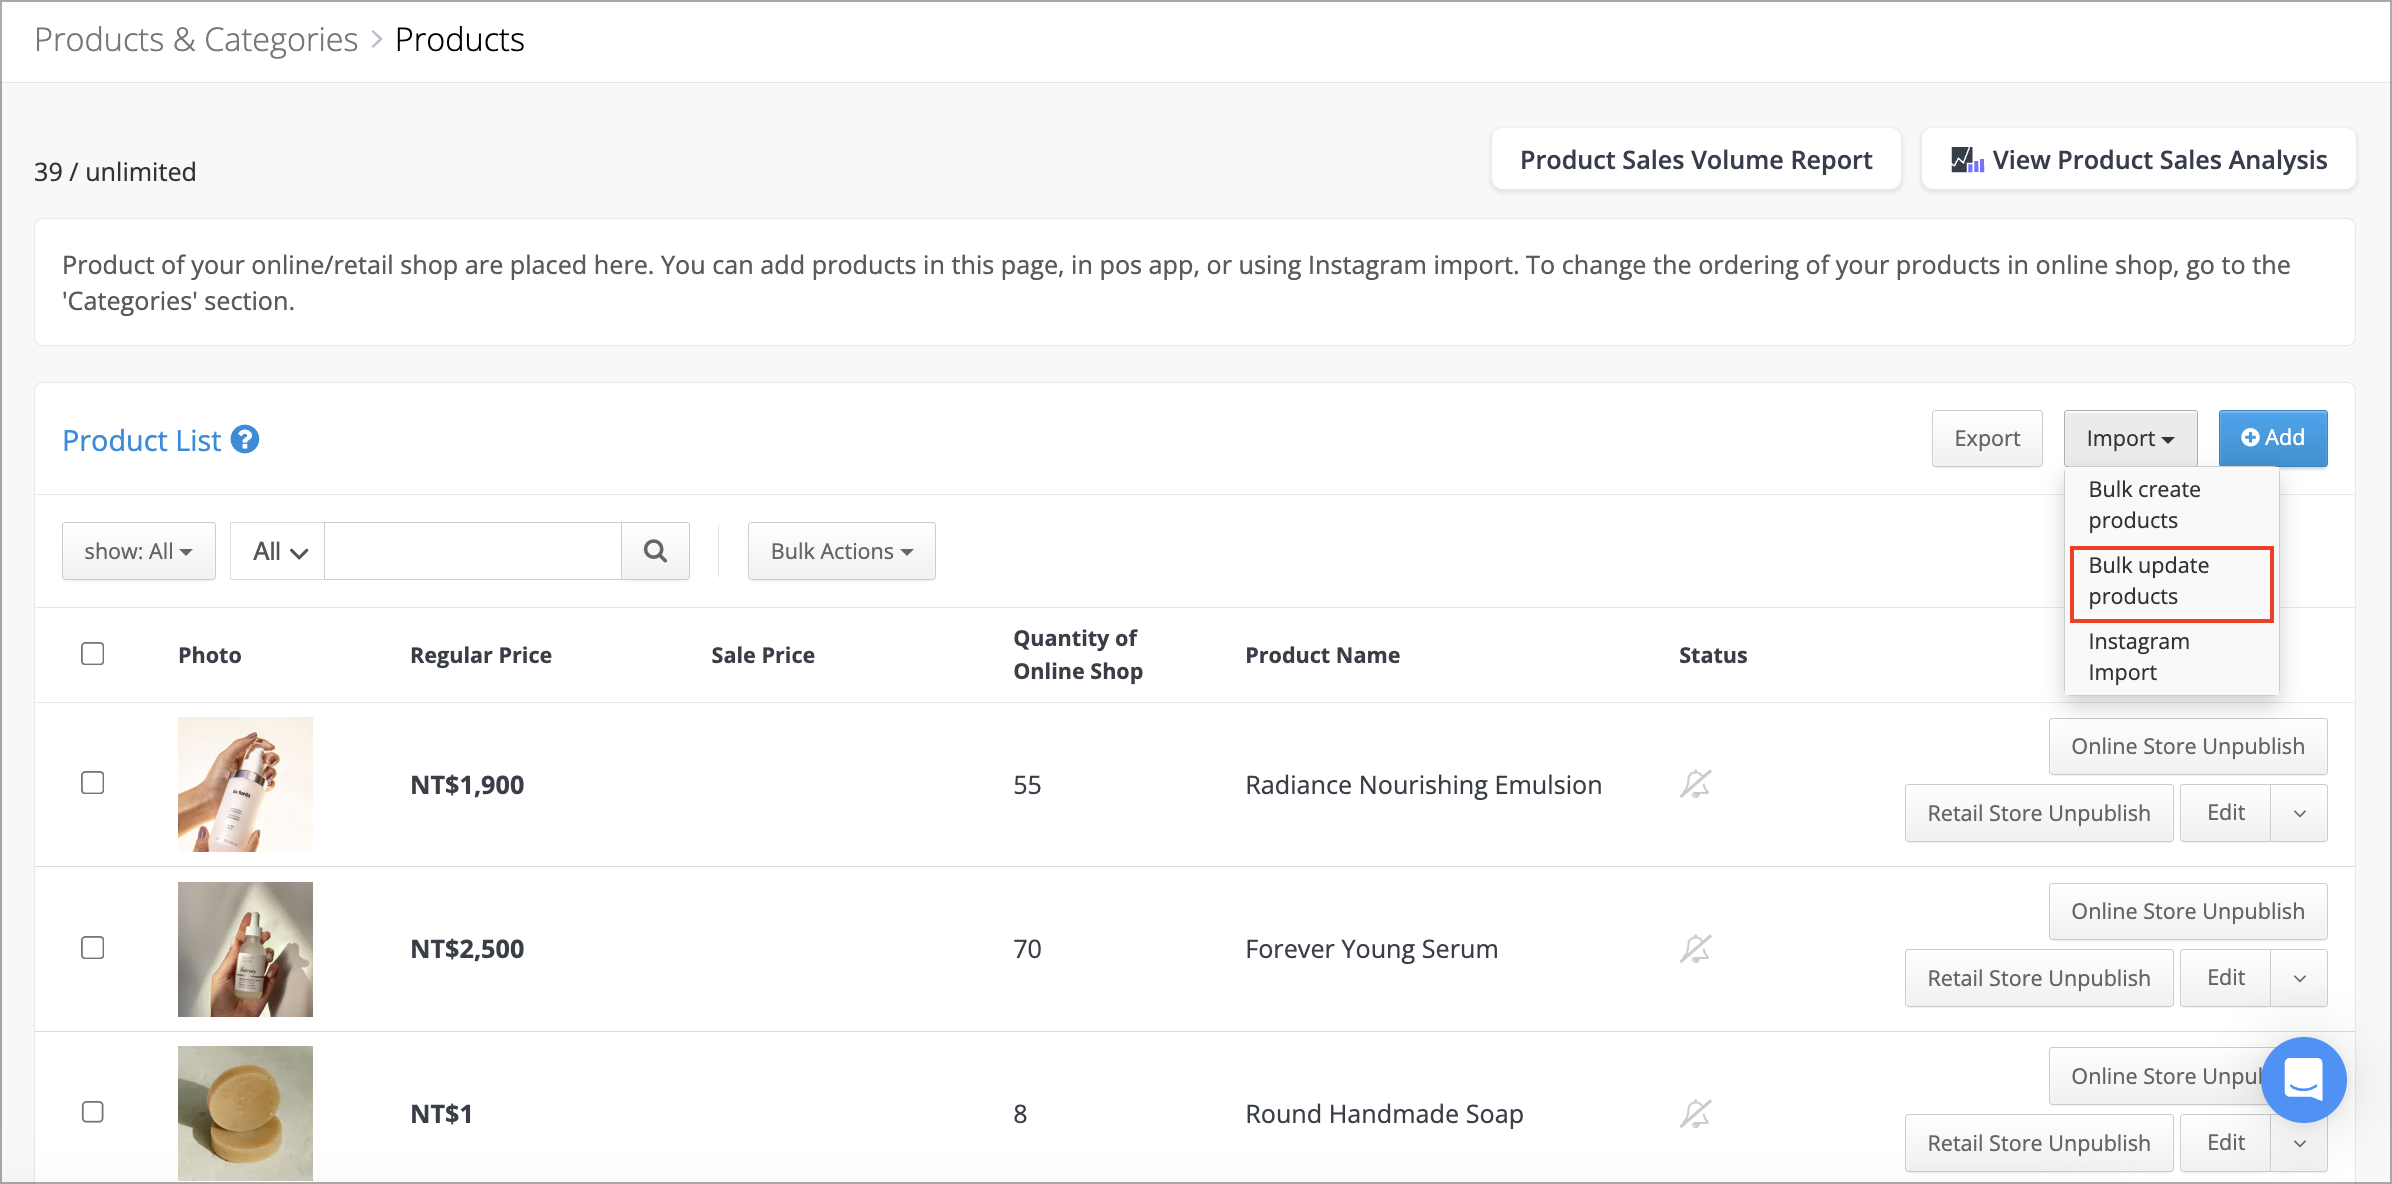Expand Edit options arrow for Round Handmade Soap
This screenshot has width=2392, height=1184.
point(2299,1143)
